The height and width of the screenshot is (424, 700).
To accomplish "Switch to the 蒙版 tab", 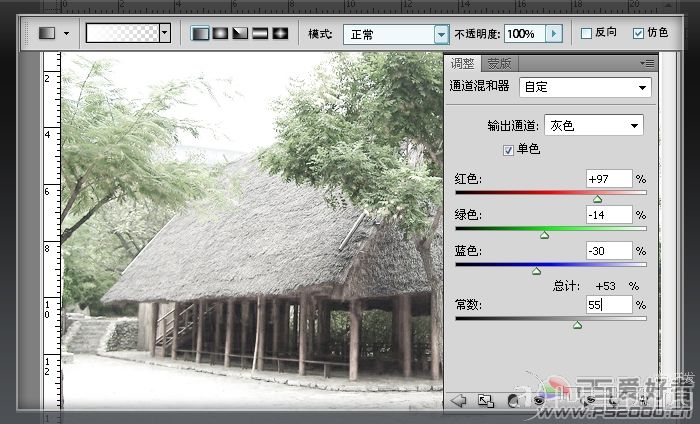I will pyautogui.click(x=500, y=64).
